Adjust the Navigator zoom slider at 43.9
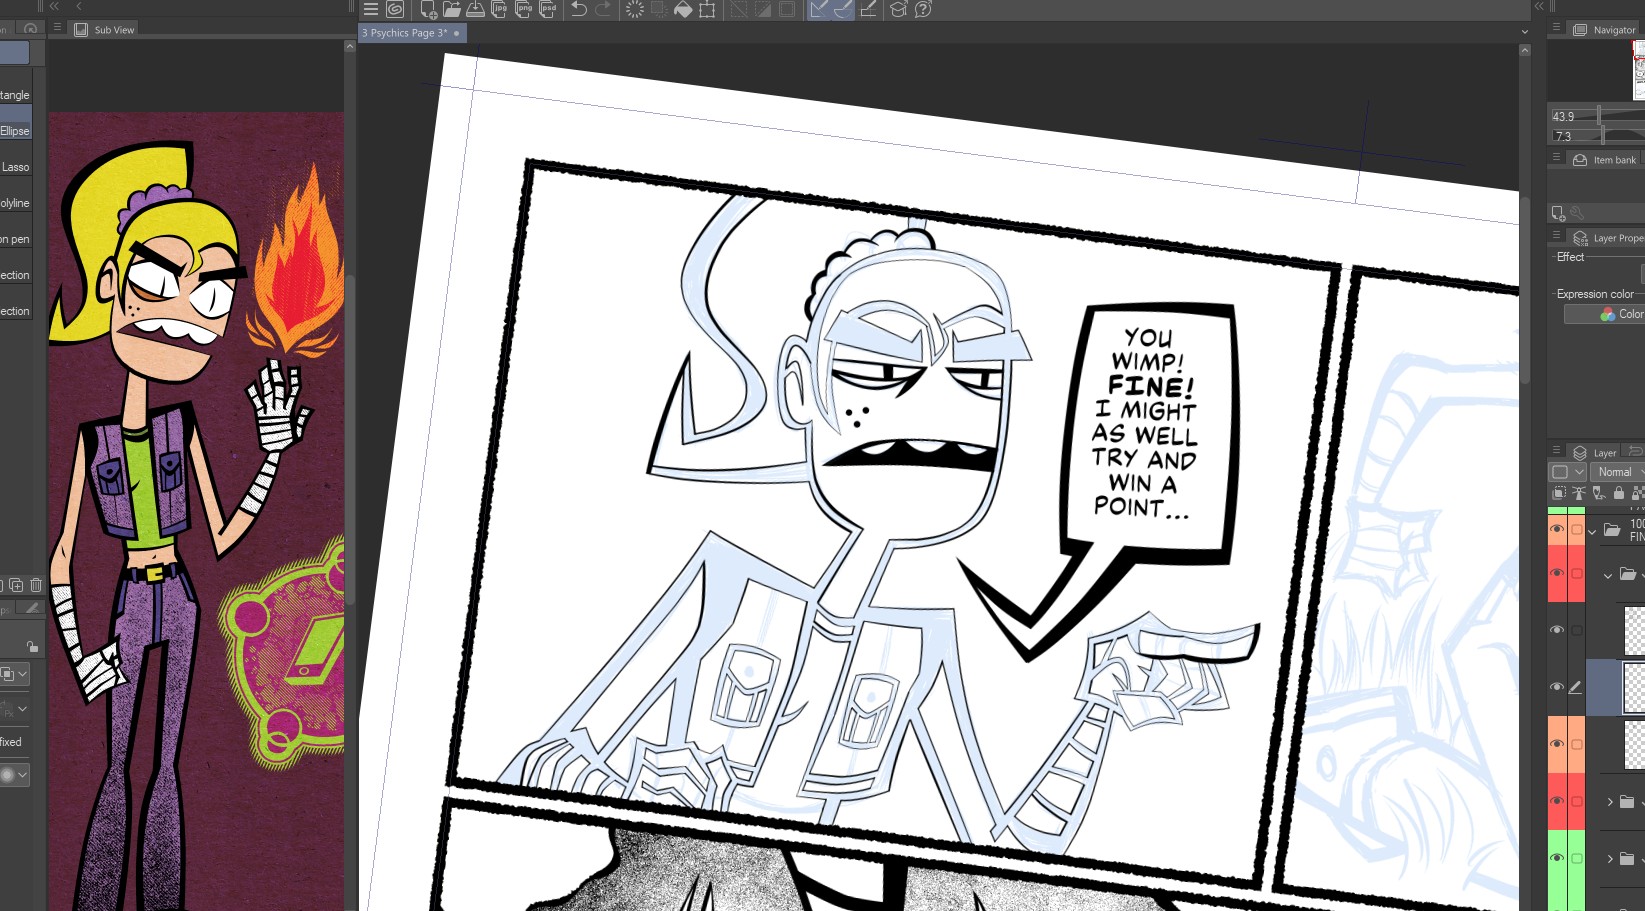The image size is (1645, 911). (x=1599, y=116)
